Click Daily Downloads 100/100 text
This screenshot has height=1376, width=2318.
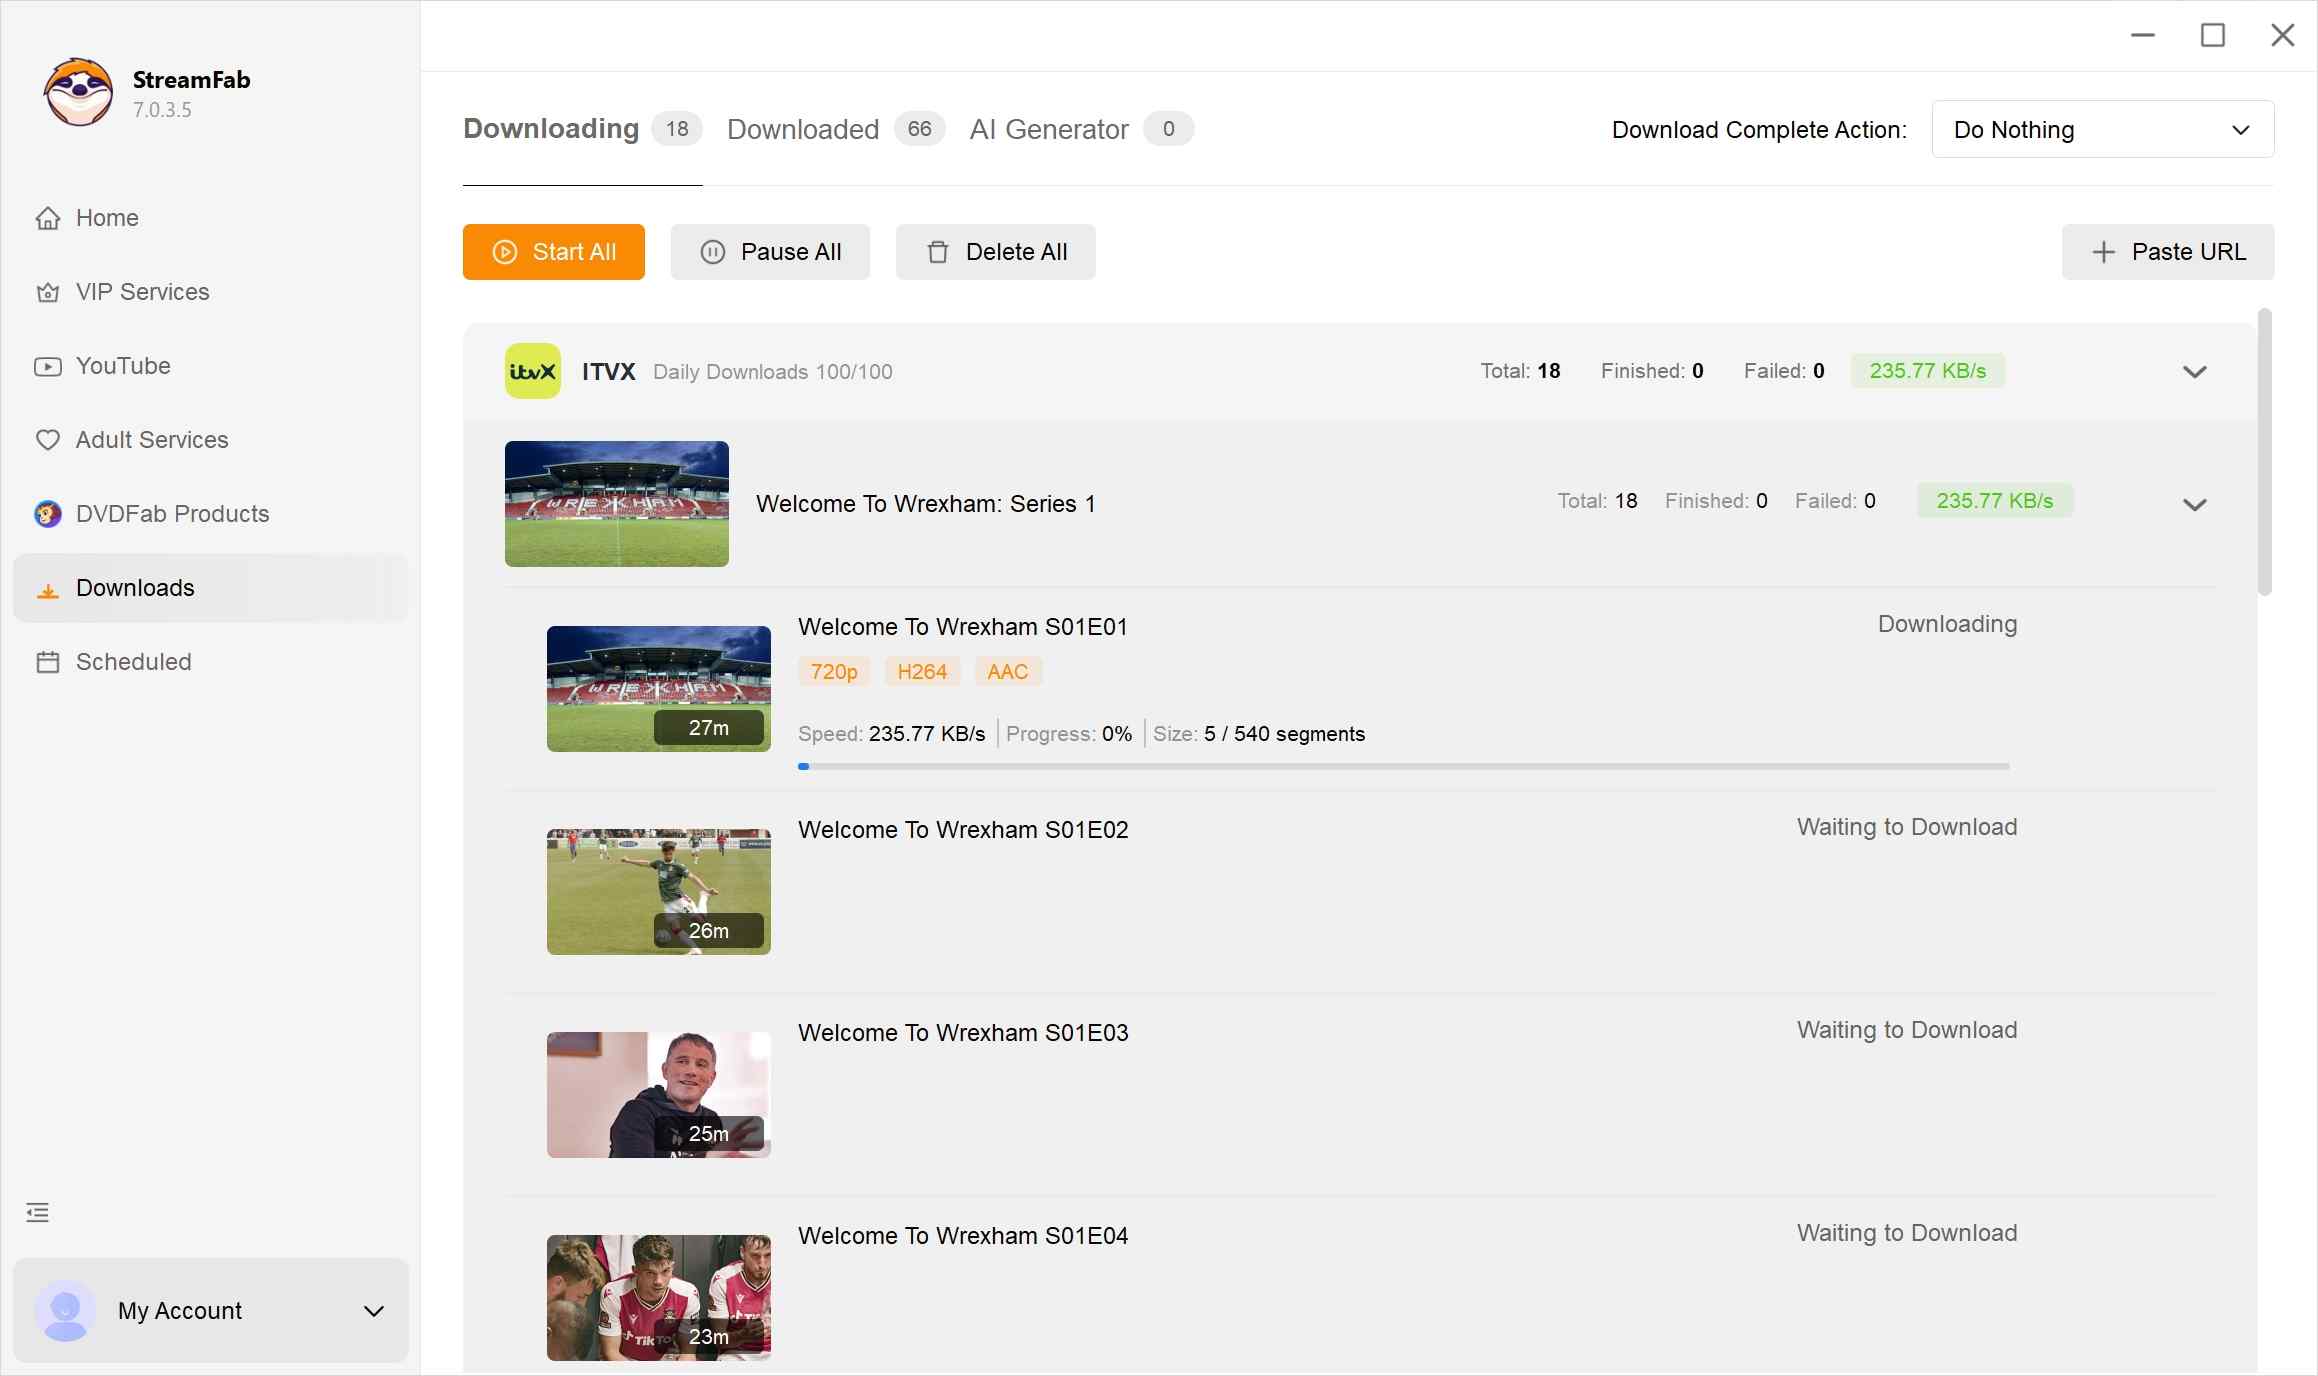[773, 372]
